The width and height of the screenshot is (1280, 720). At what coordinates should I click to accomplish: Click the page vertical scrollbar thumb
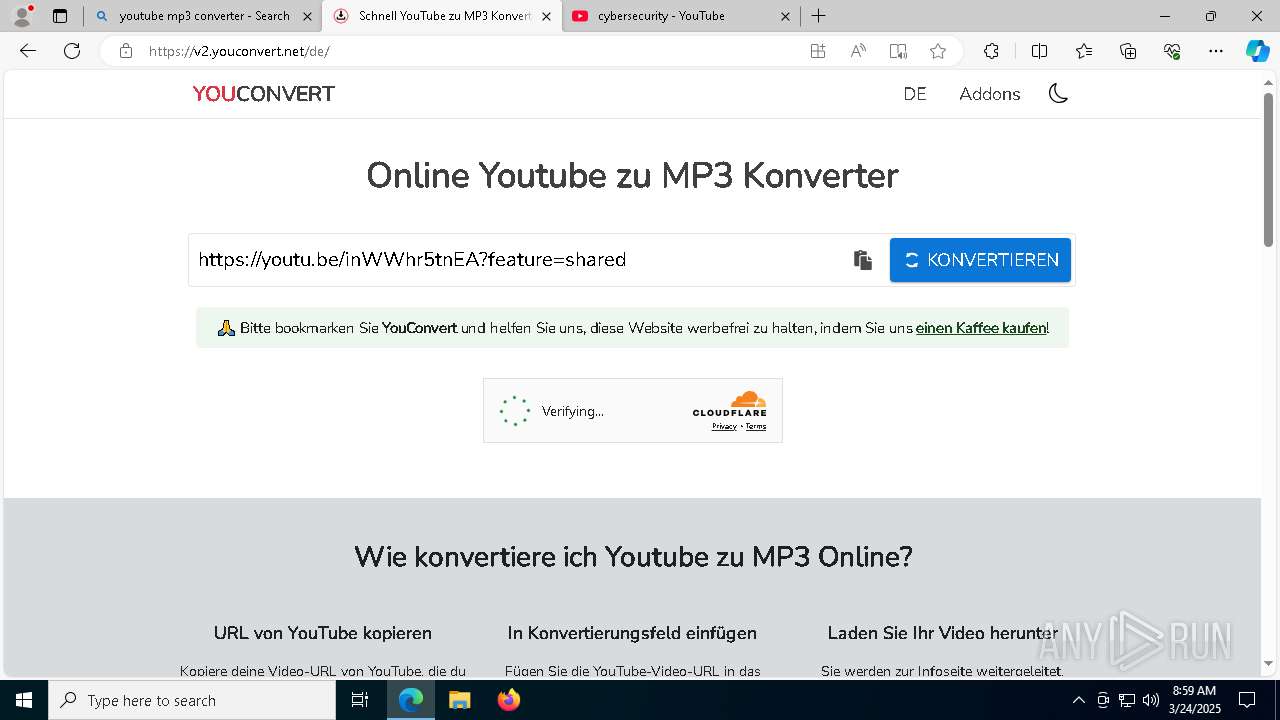(1269, 170)
